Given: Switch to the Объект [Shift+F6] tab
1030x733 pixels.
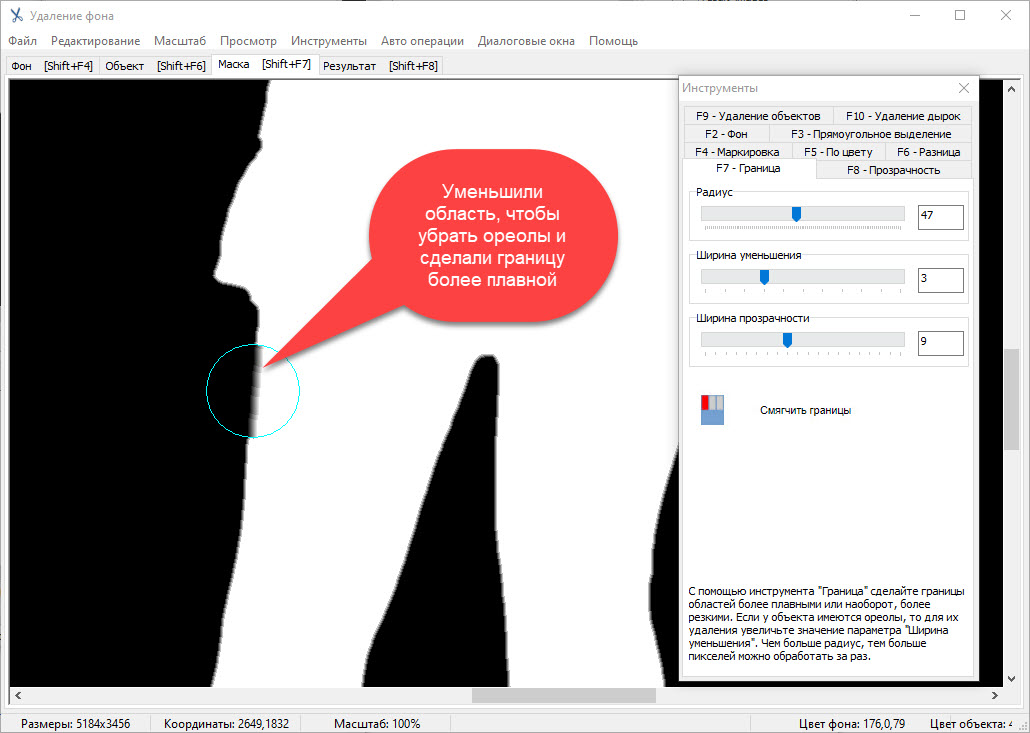Looking at the screenshot, I should 155,66.
